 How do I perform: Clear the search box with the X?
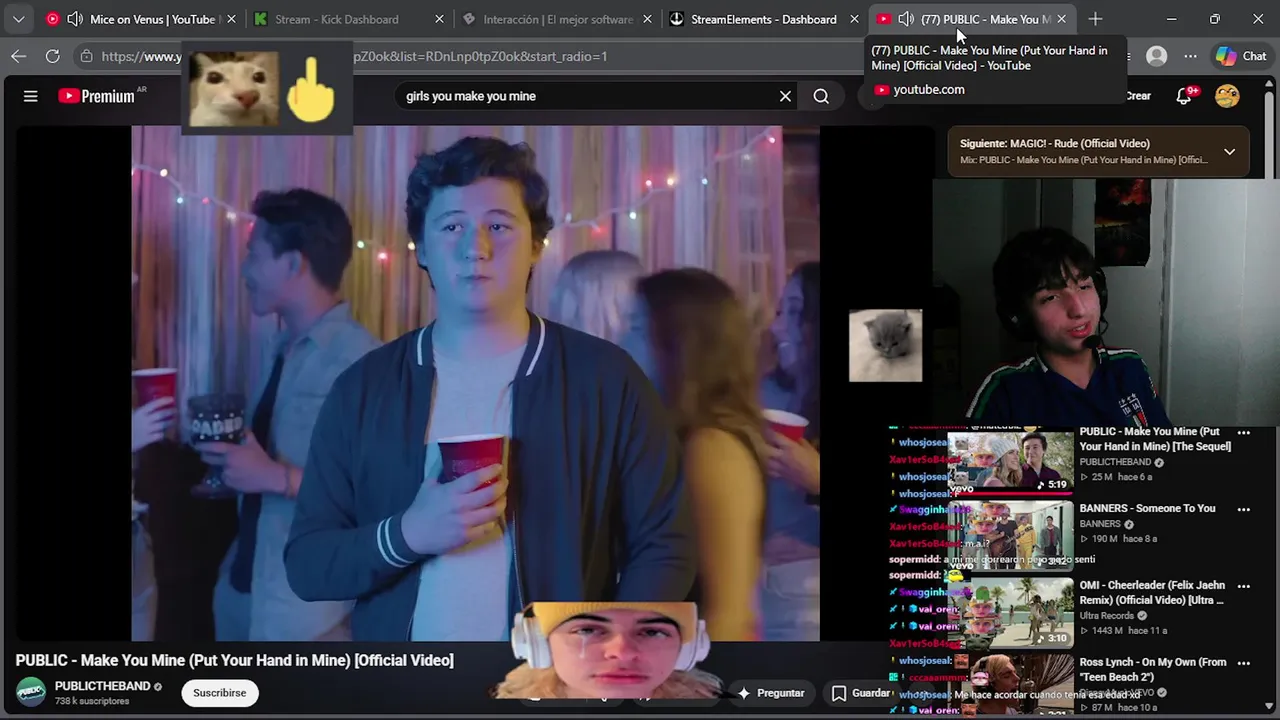pyautogui.click(x=785, y=96)
